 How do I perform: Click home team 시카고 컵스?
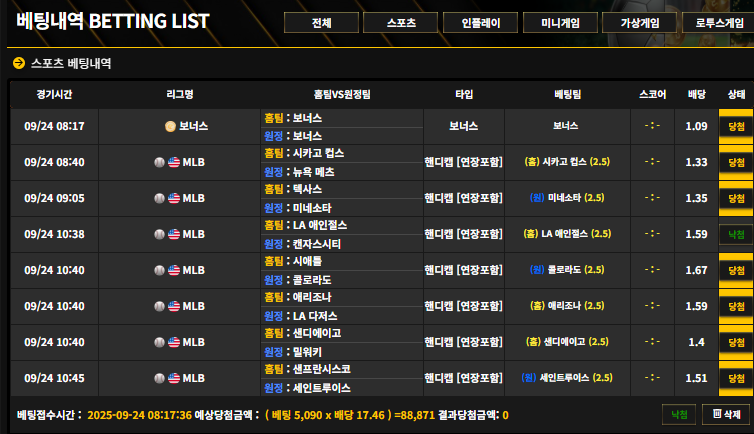coord(318,153)
